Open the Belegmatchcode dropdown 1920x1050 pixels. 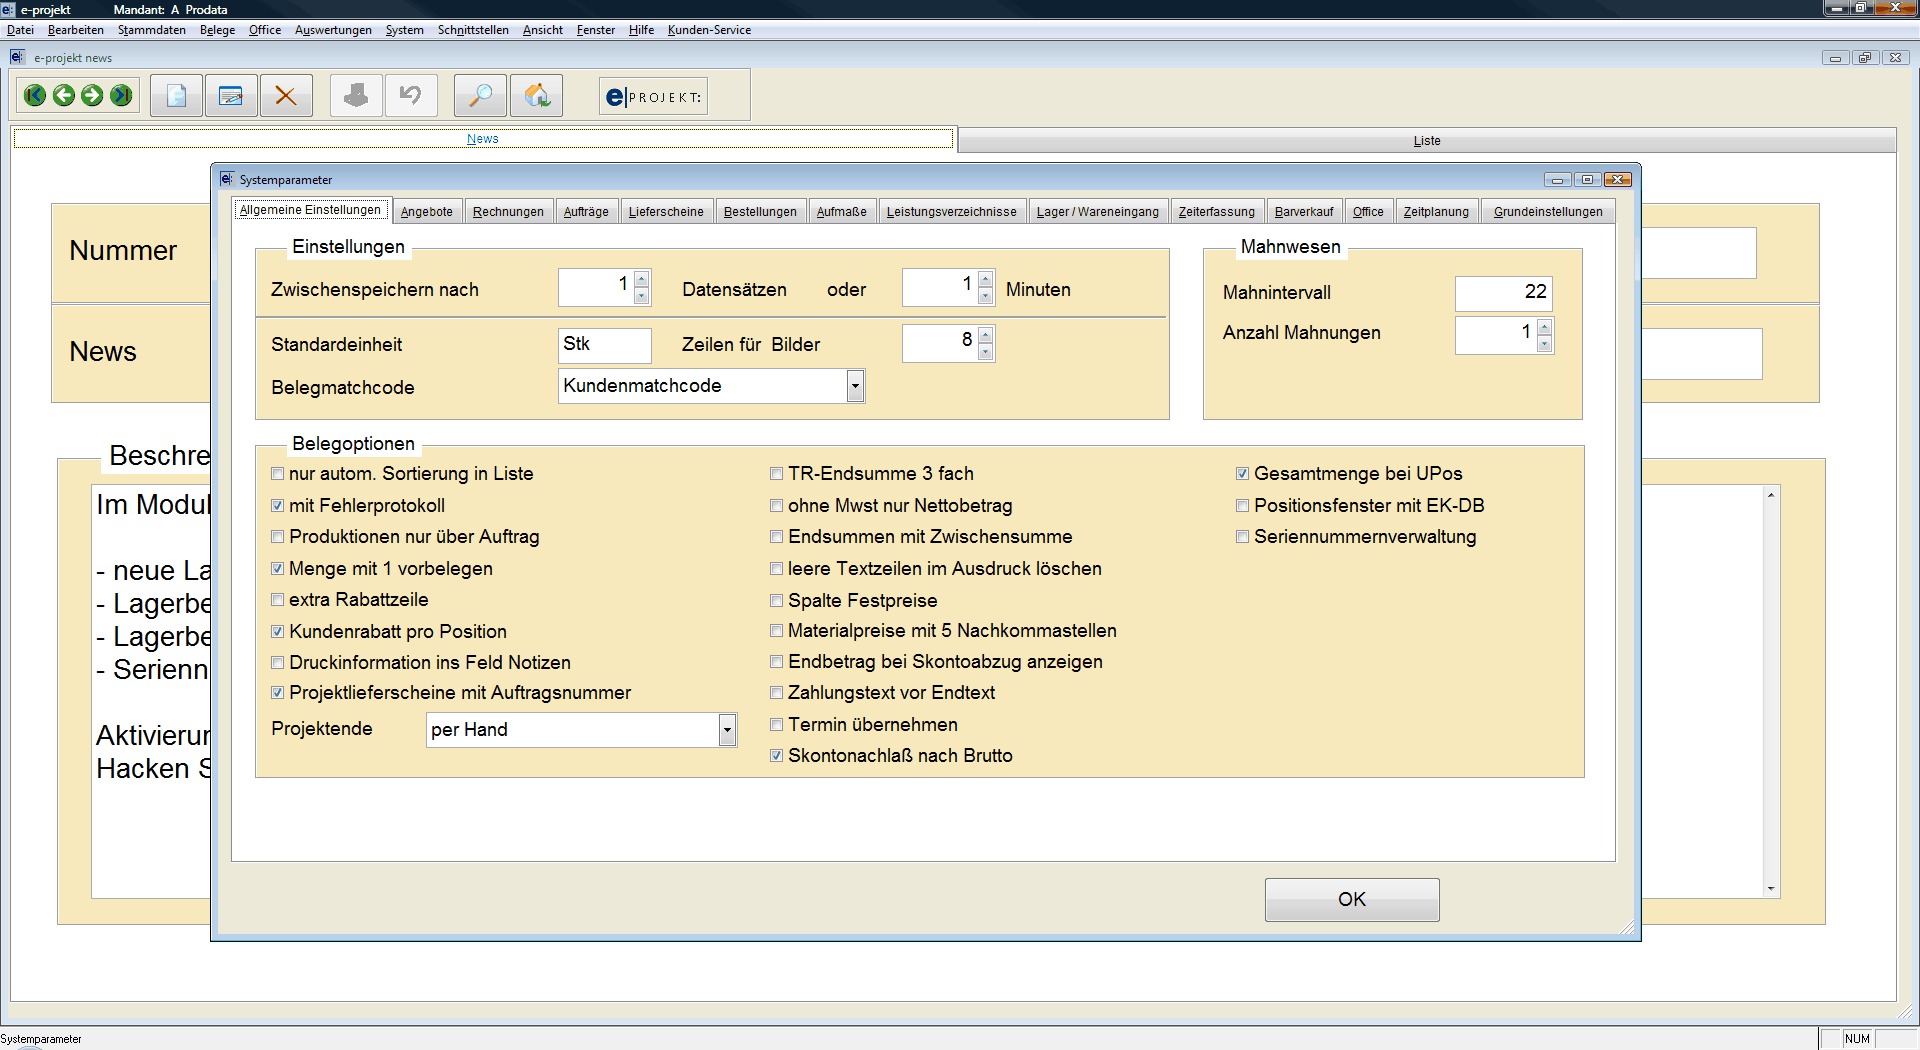tap(855, 386)
